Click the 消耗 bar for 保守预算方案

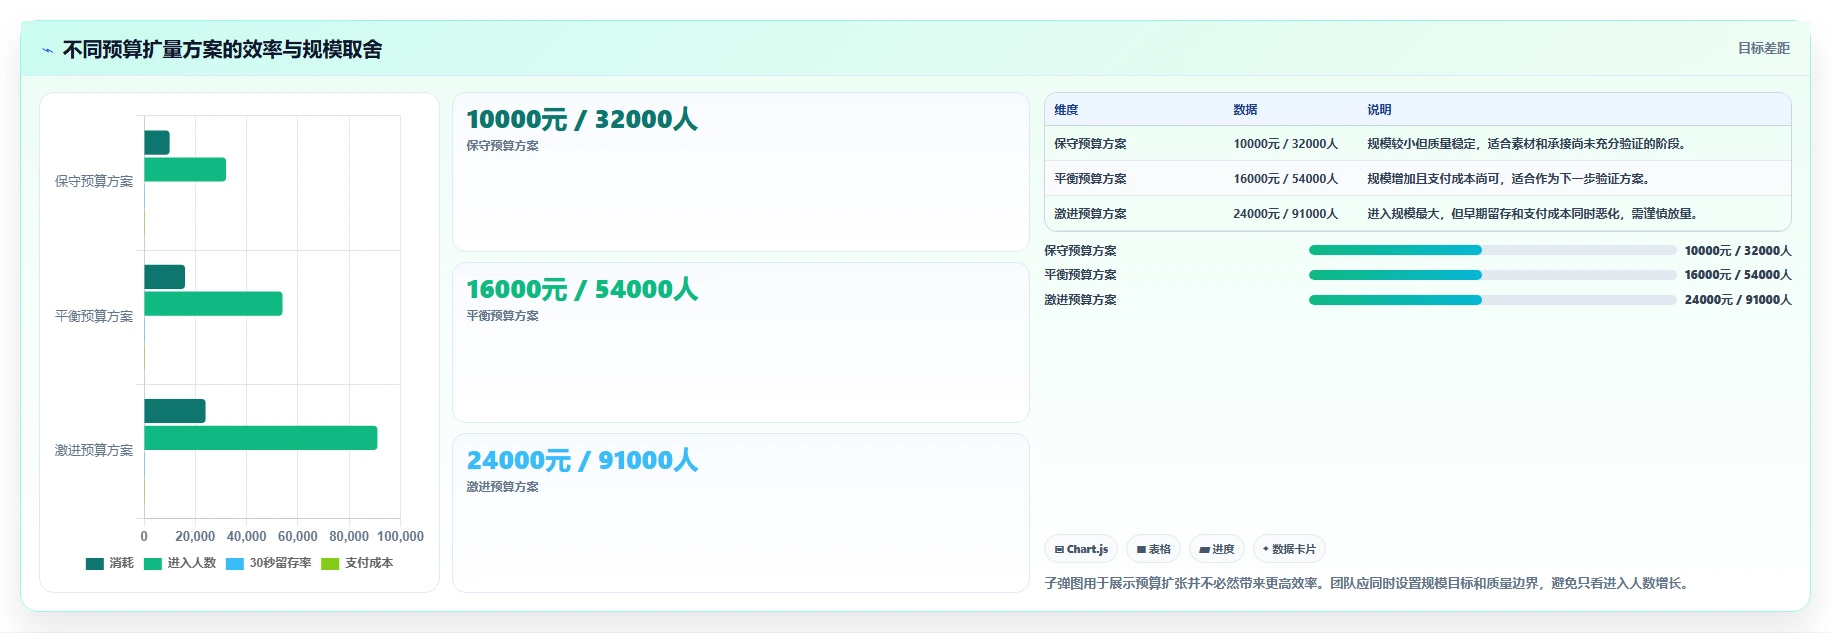(x=157, y=143)
